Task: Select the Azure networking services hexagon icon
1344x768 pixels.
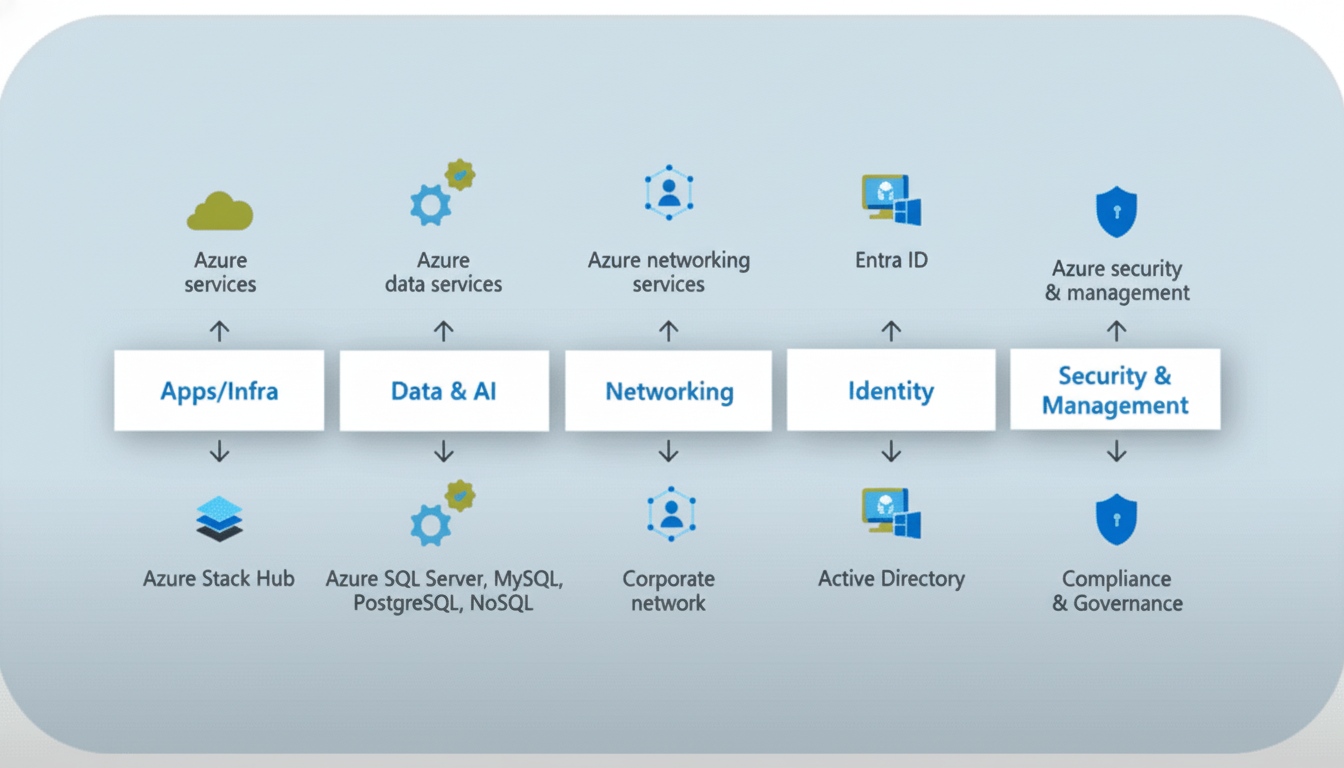Action: 669,193
